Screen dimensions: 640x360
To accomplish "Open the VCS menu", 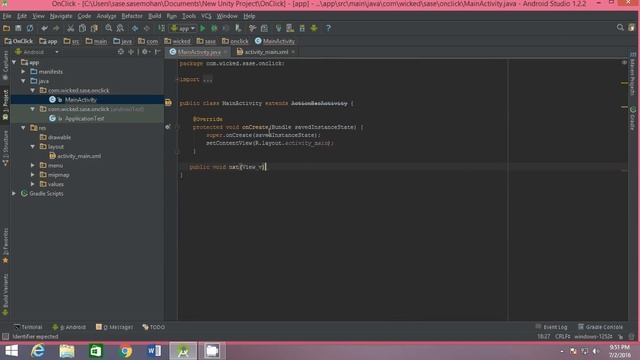I will click(206, 16).
